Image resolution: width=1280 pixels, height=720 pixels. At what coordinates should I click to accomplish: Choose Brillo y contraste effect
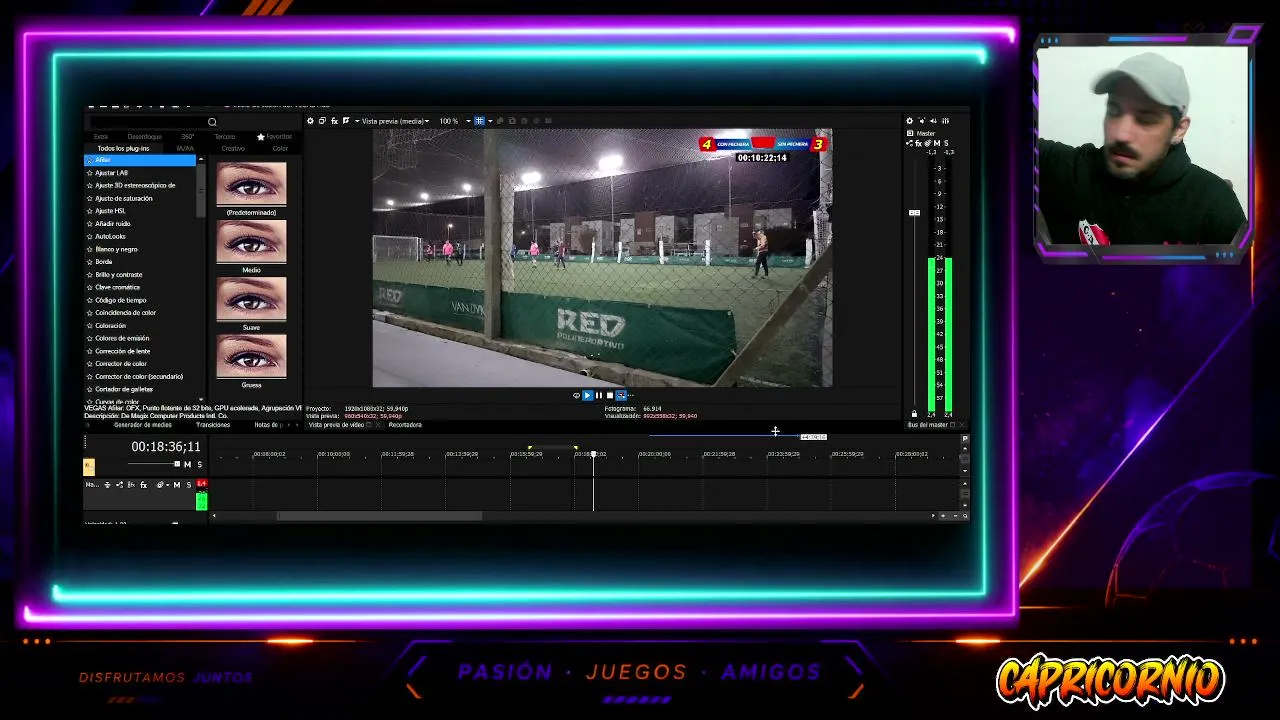click(x=119, y=274)
